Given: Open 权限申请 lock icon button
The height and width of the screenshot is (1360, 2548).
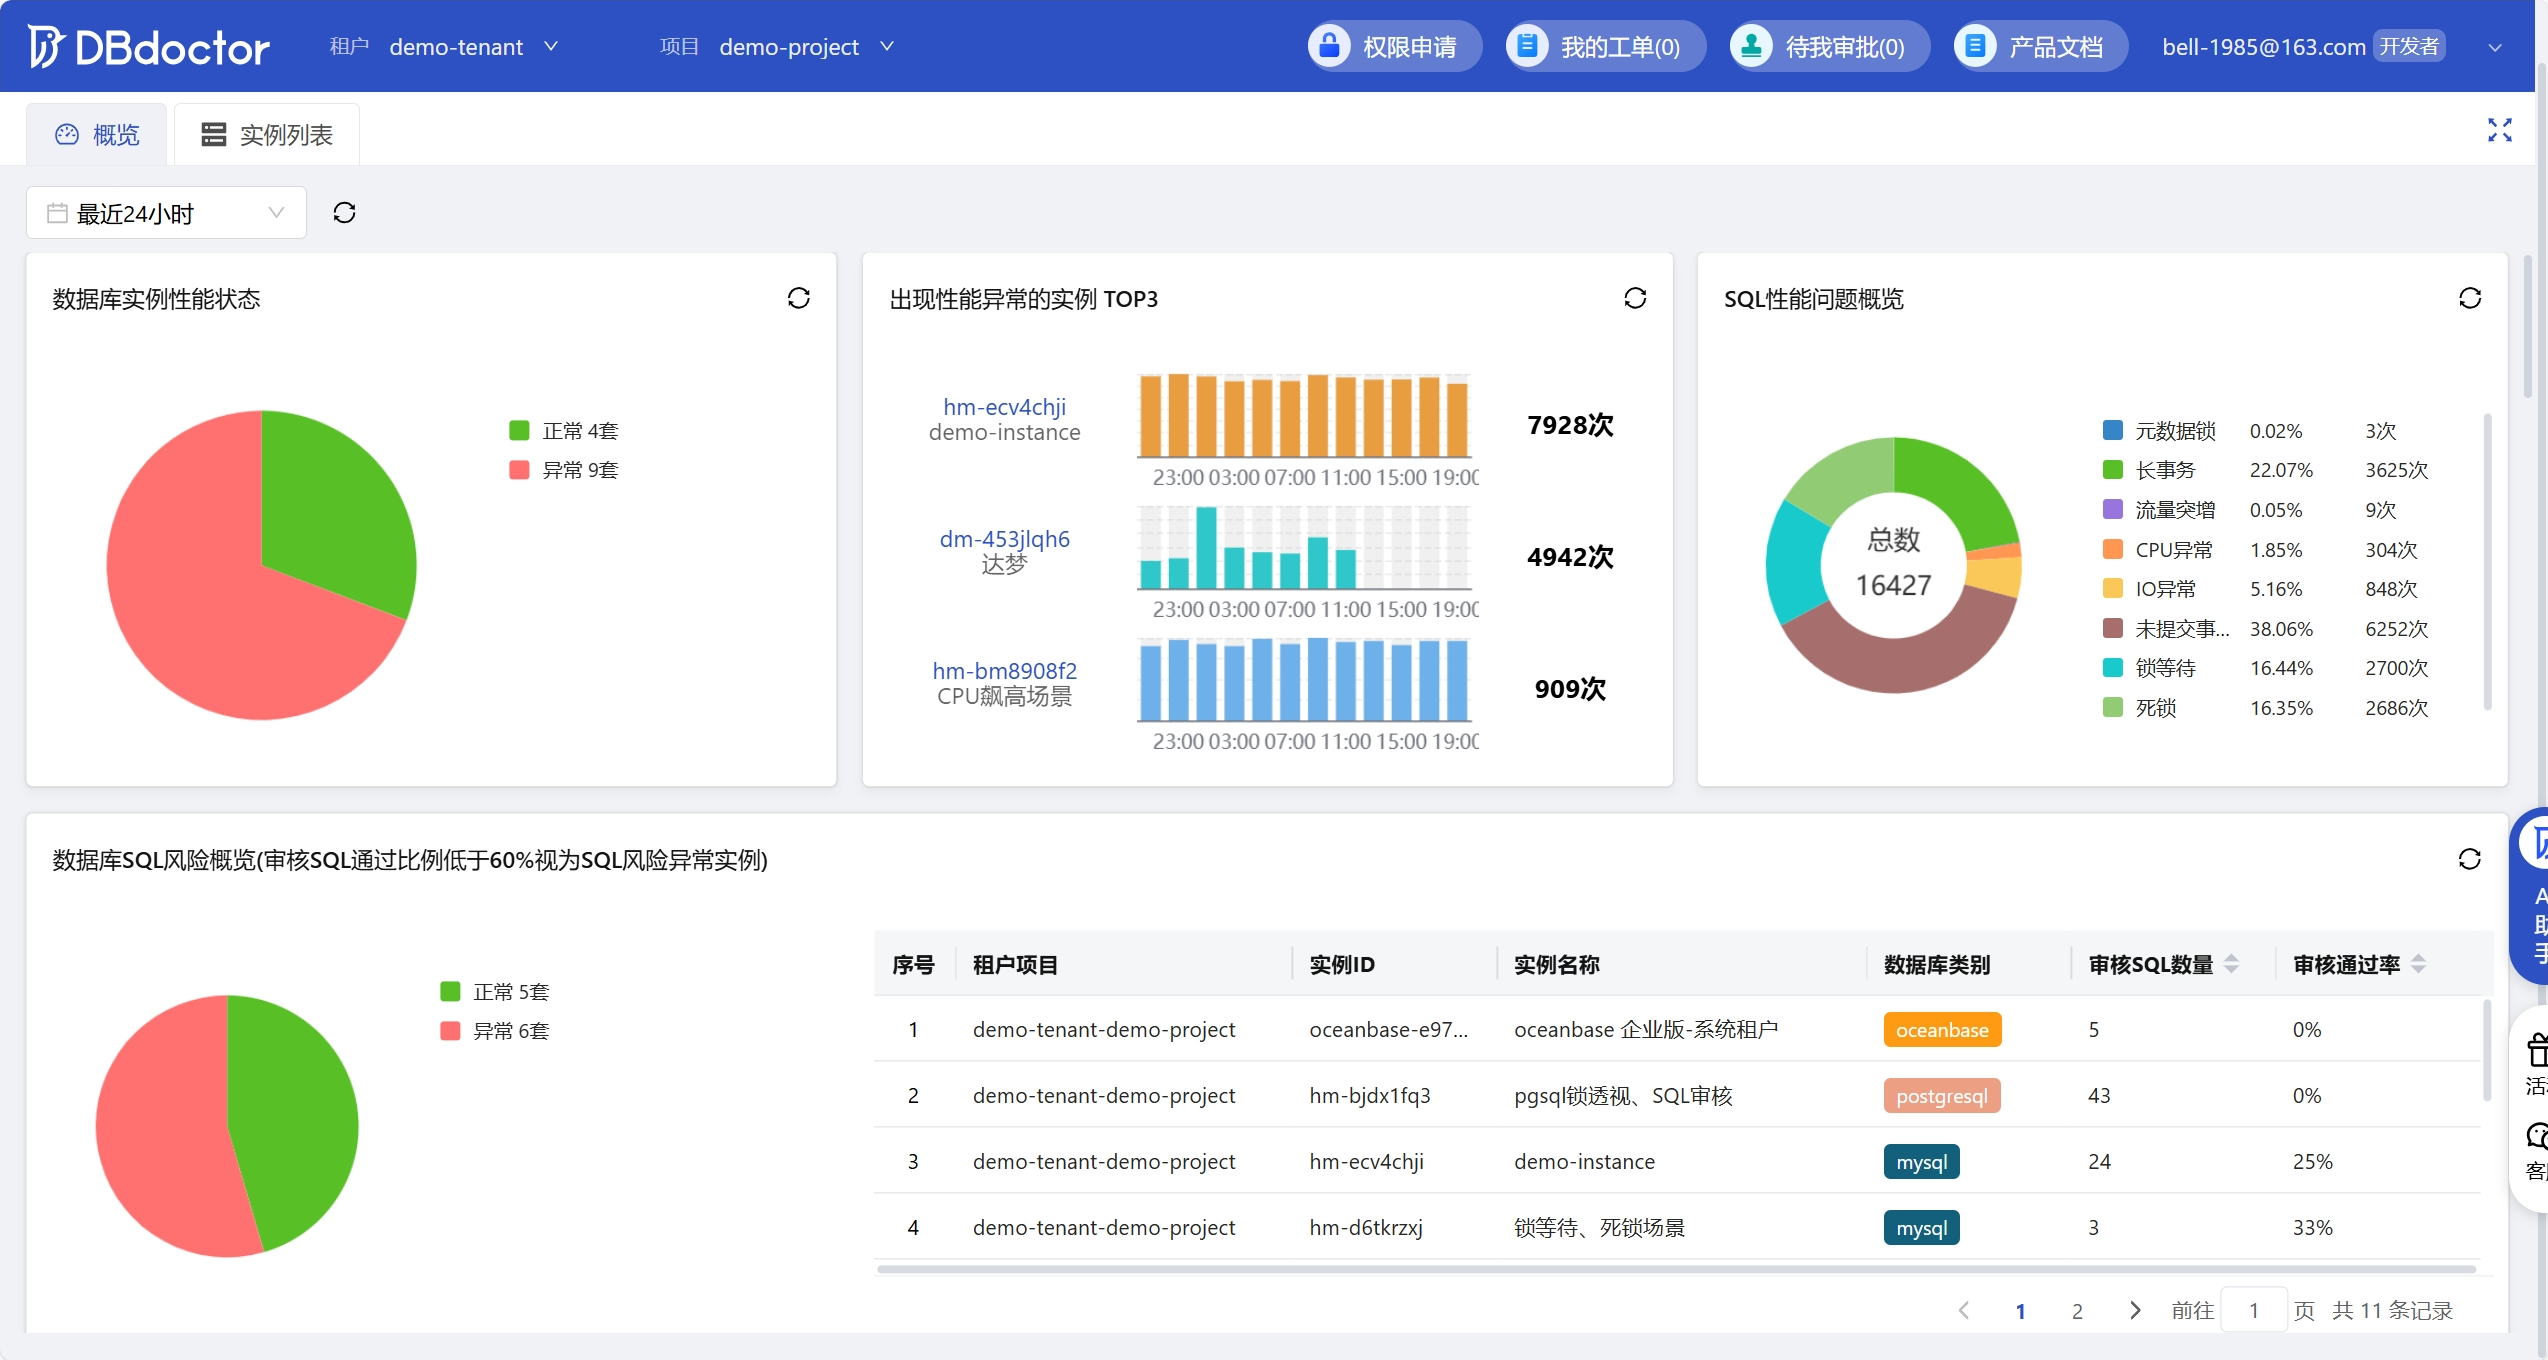Looking at the screenshot, I should point(1329,46).
